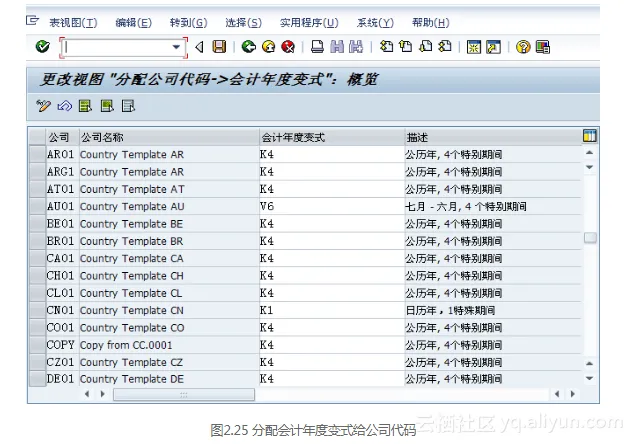Select row selector for DE01
Image resolution: width=634 pixels, height=444 pixels.
click(x=37, y=380)
